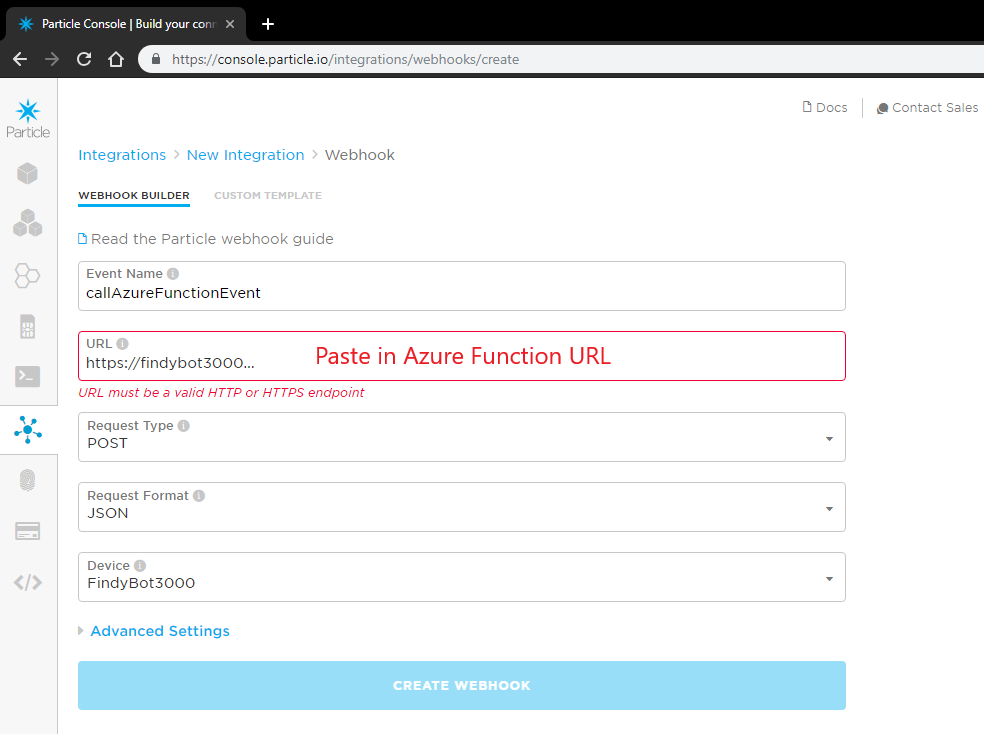The height and width of the screenshot is (734, 984).
Task: Open the hexagon network icon in sidebar
Action: coord(28,275)
